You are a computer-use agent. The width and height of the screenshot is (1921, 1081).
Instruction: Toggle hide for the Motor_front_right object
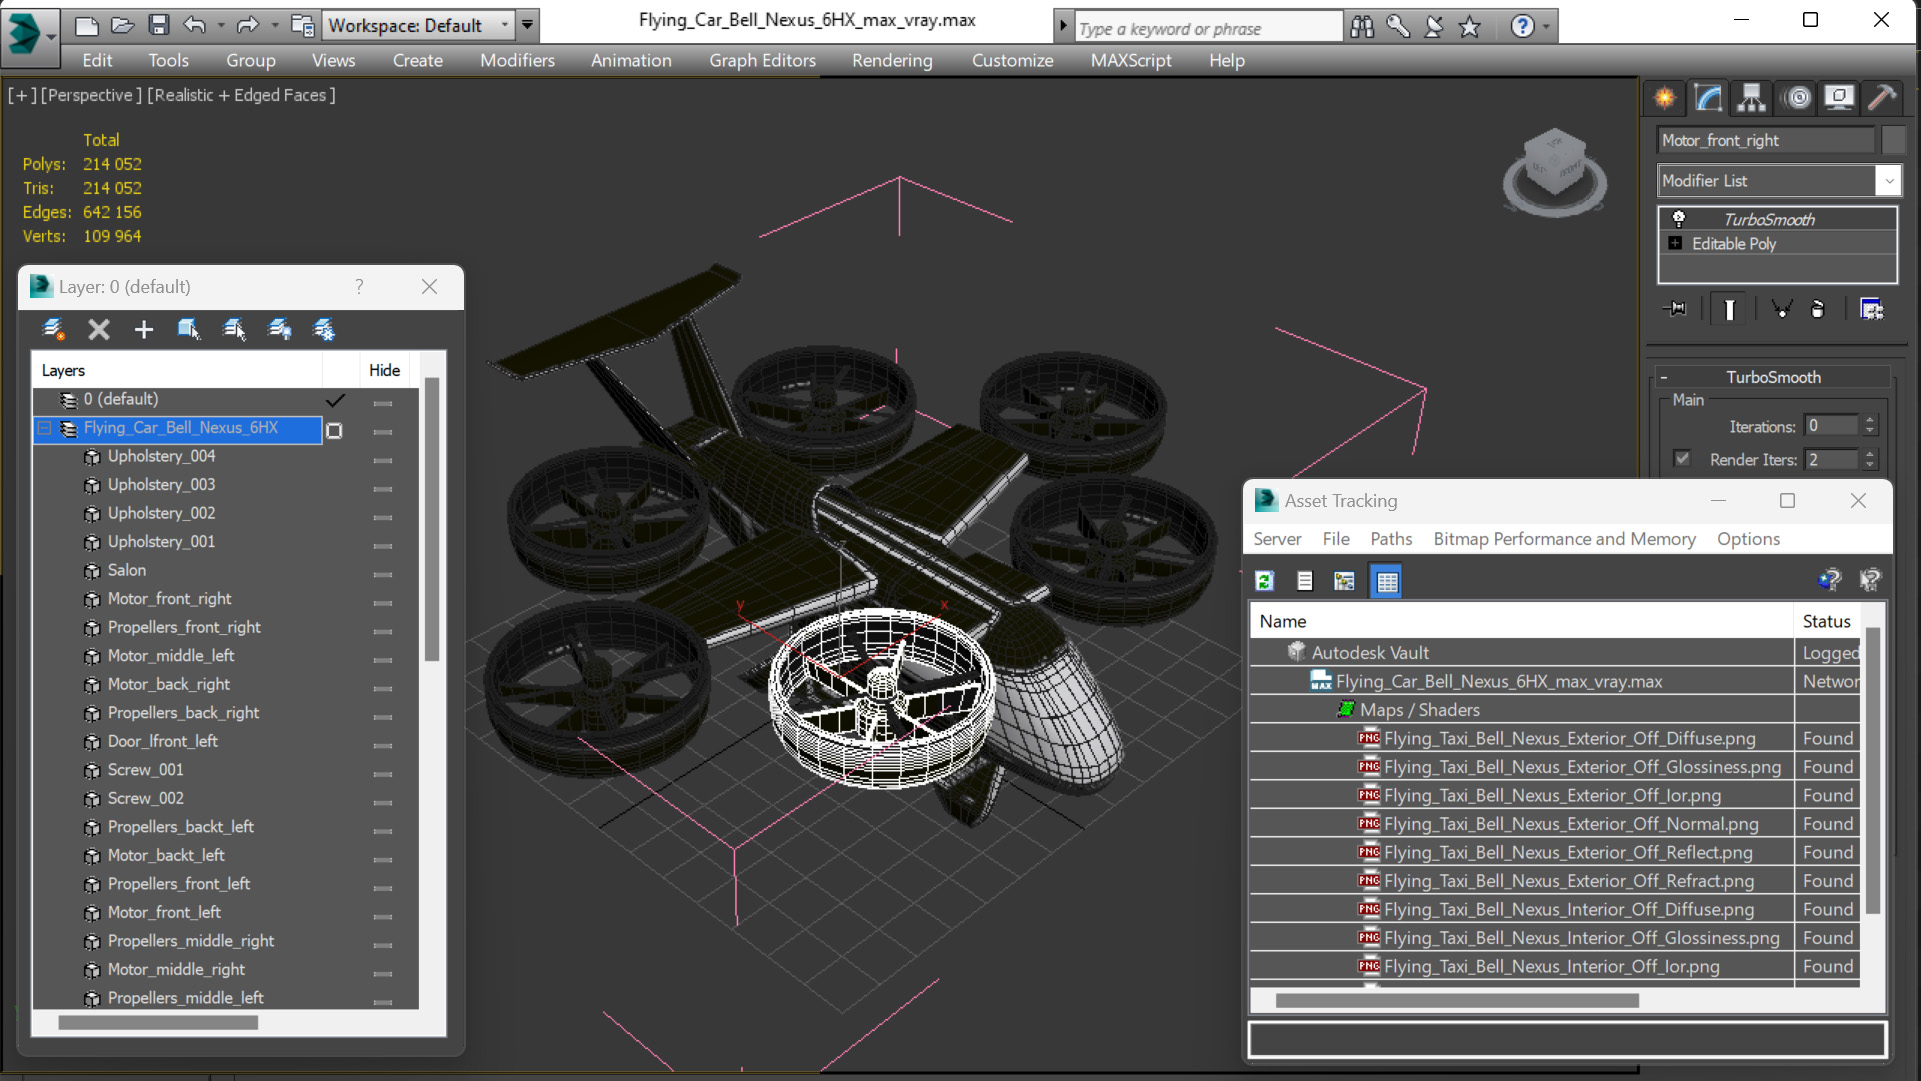(x=382, y=604)
